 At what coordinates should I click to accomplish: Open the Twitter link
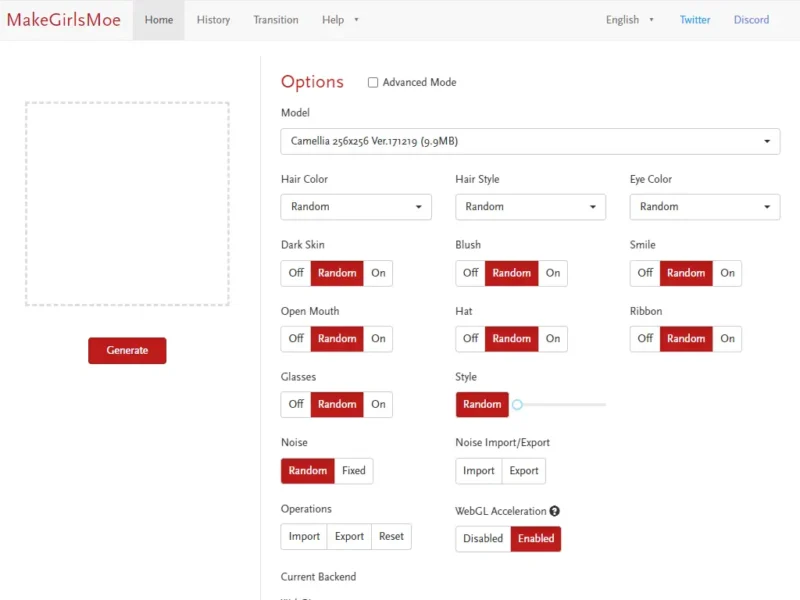coord(695,20)
